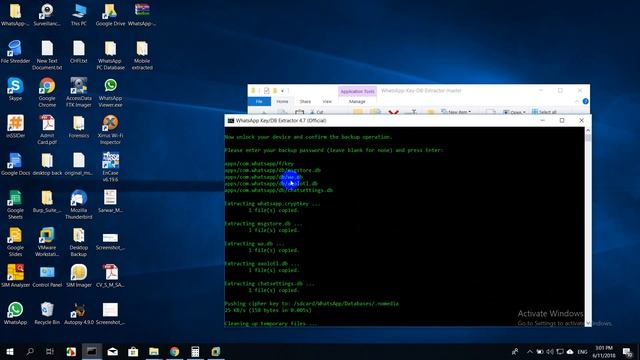Click the taskbar Search icon
This screenshot has height=360, width=640.
(30, 351)
